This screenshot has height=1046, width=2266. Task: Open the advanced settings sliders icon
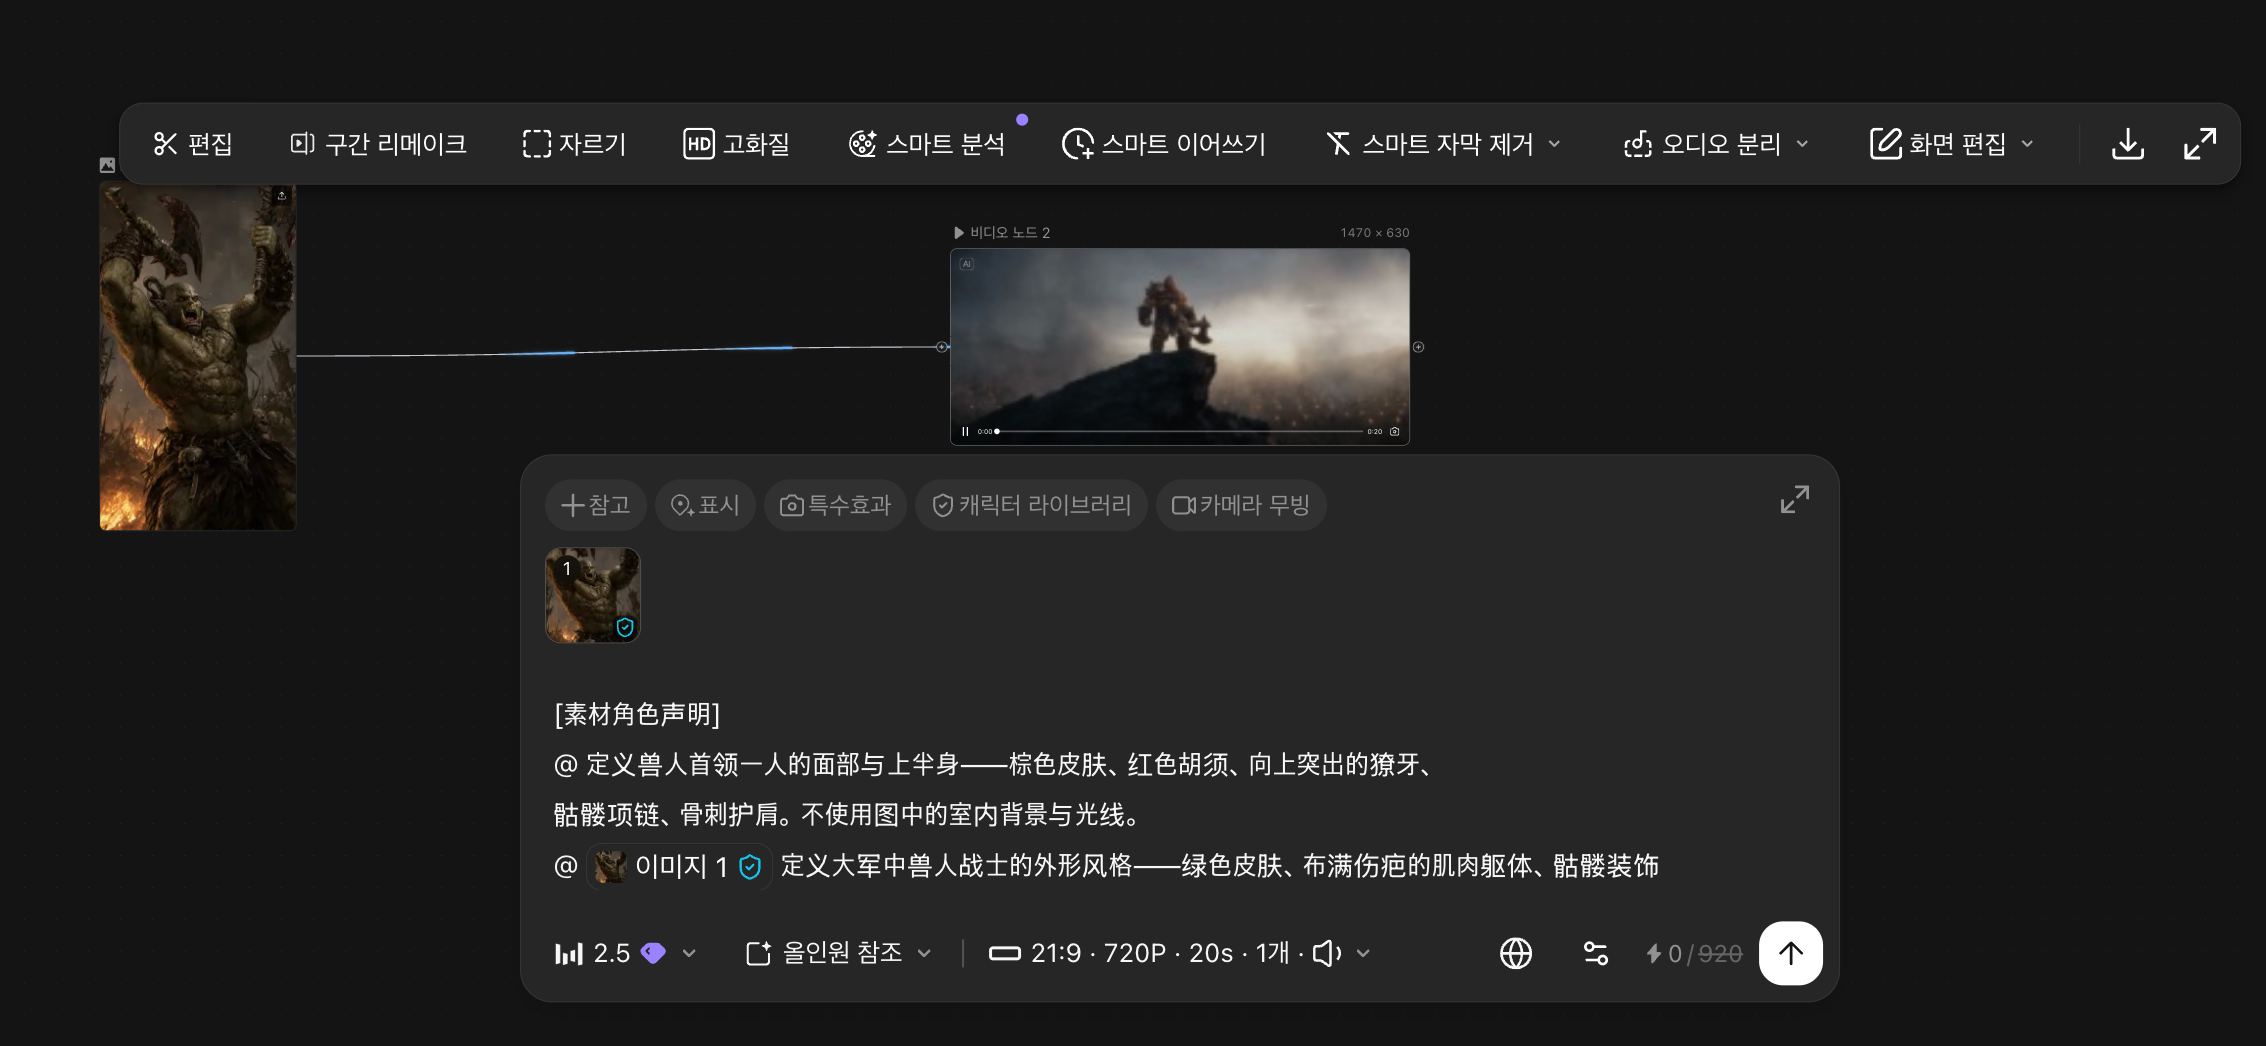tap(1596, 954)
